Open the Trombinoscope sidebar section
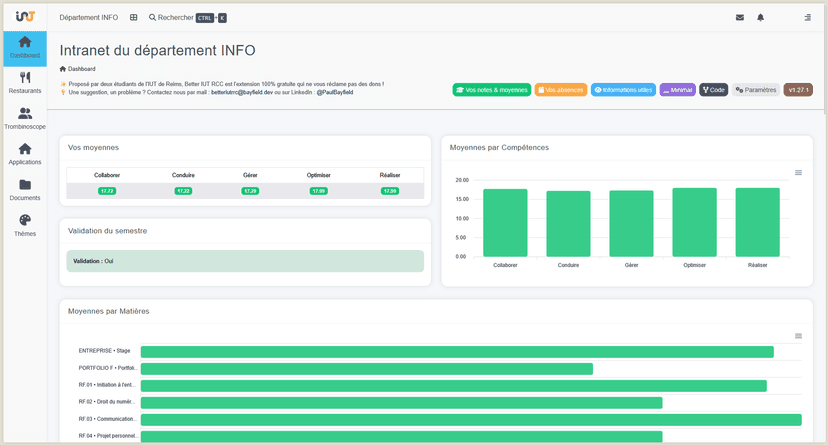Screen dimensions: 828x445 25,119
